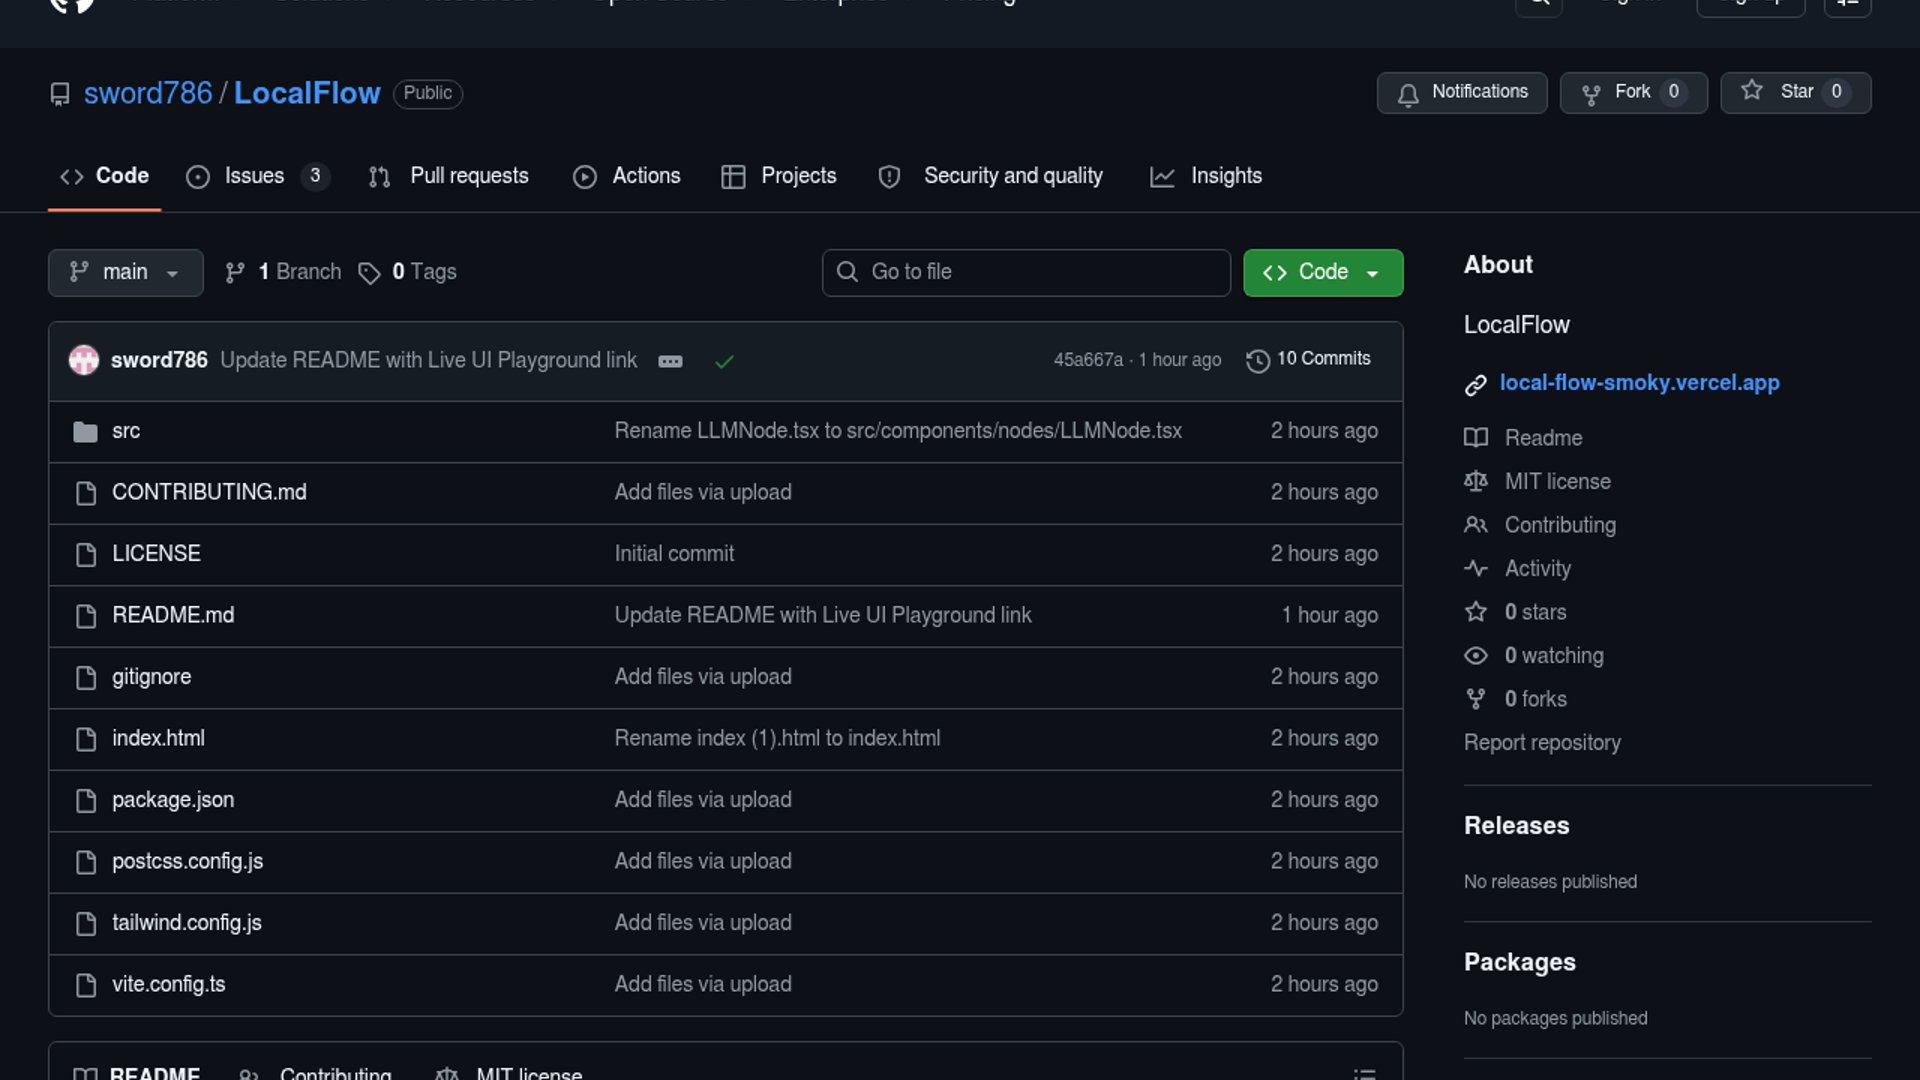
Task: Click the sword786 avatar icon
Action: click(x=84, y=360)
